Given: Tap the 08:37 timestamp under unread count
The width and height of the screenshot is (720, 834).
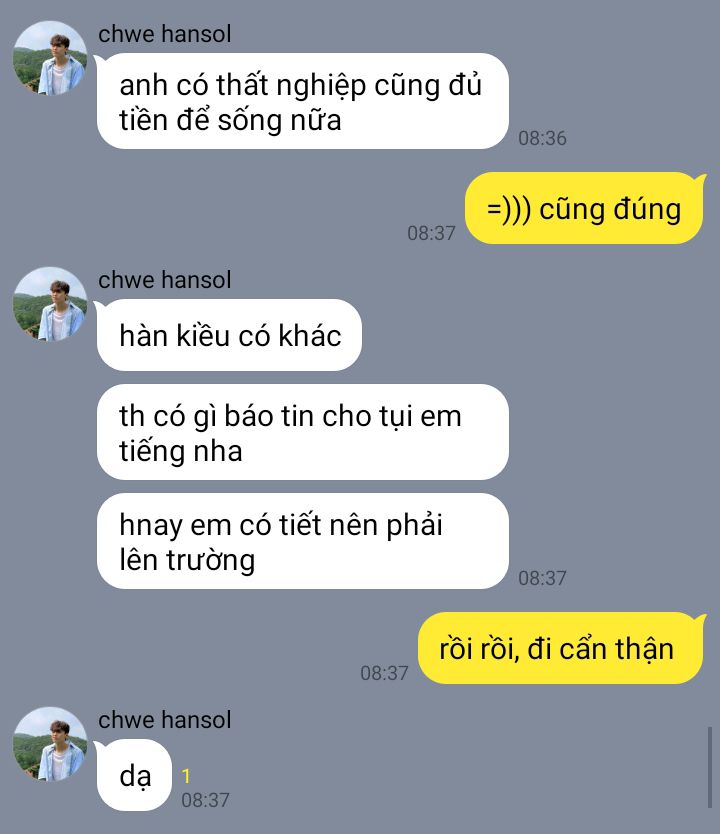Looking at the screenshot, I should coord(205,800).
